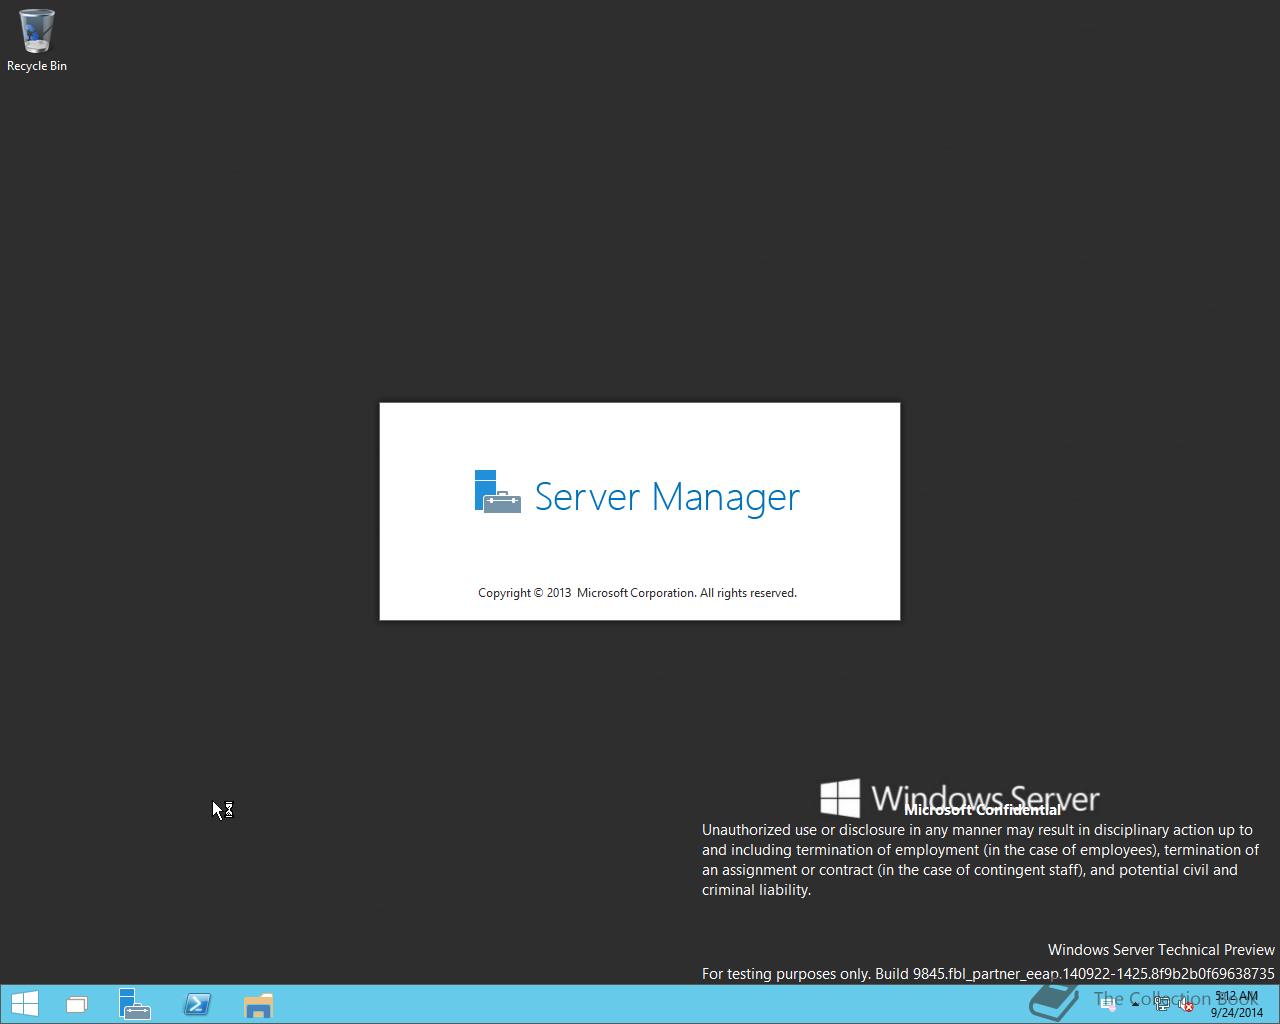Click the Microsoft Corporation copyright text
The height and width of the screenshot is (1024, 1280).
tap(637, 593)
